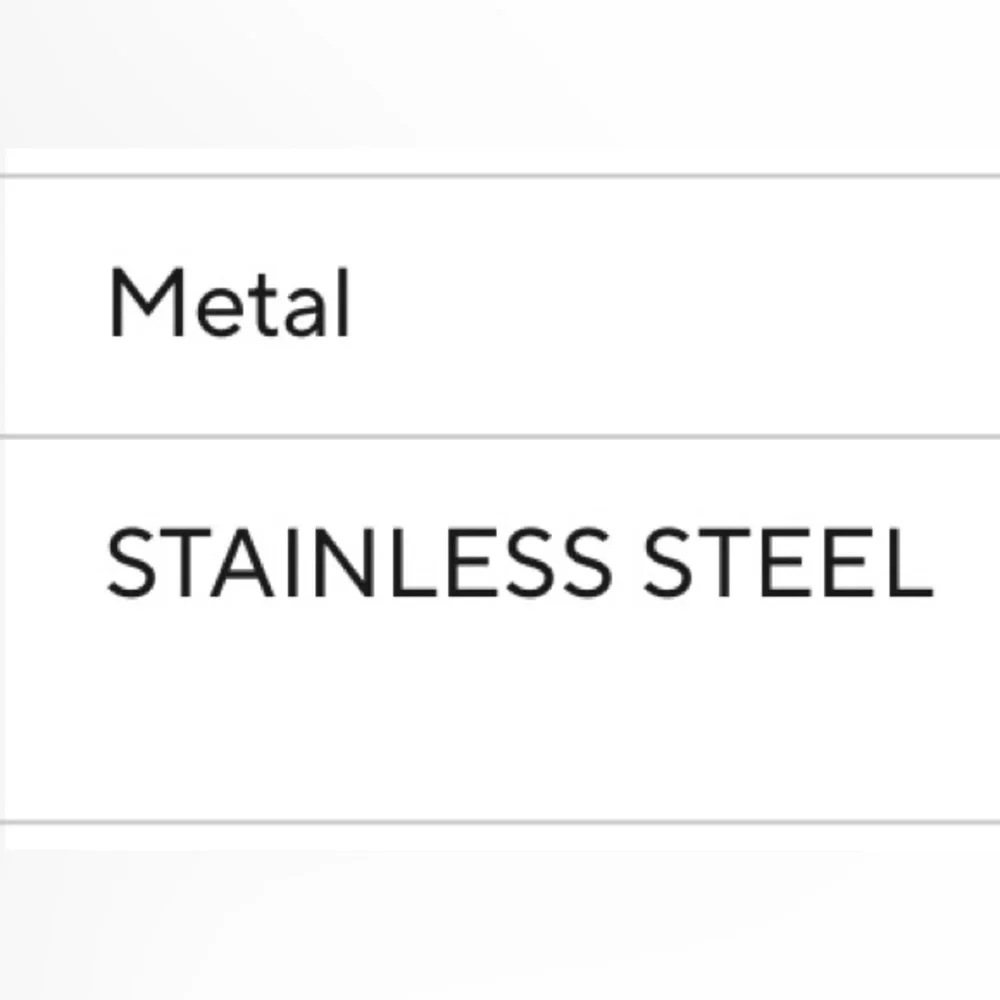This screenshot has width=1000, height=1000.
Task: Click the bottom border line of the table
Action: (500, 822)
